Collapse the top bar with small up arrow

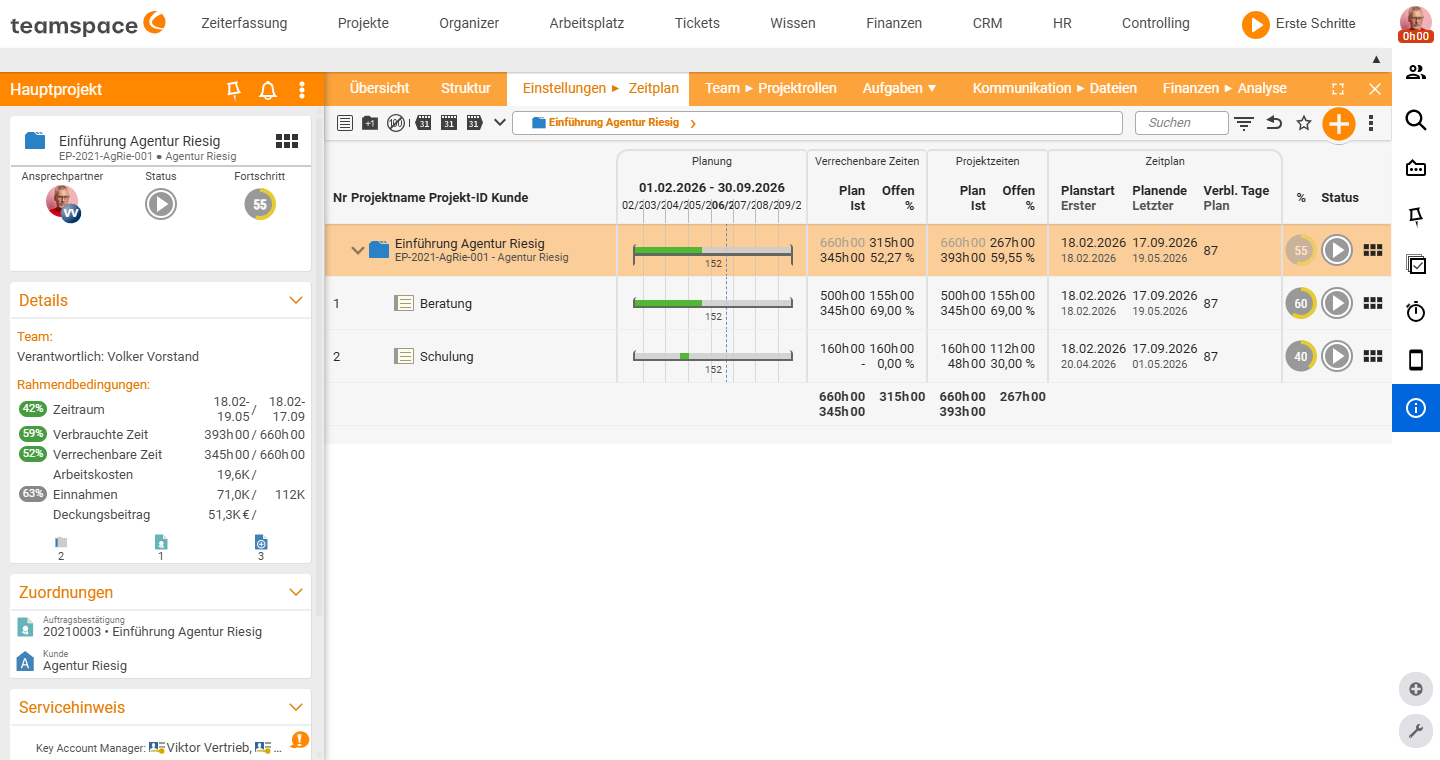coord(1376,60)
